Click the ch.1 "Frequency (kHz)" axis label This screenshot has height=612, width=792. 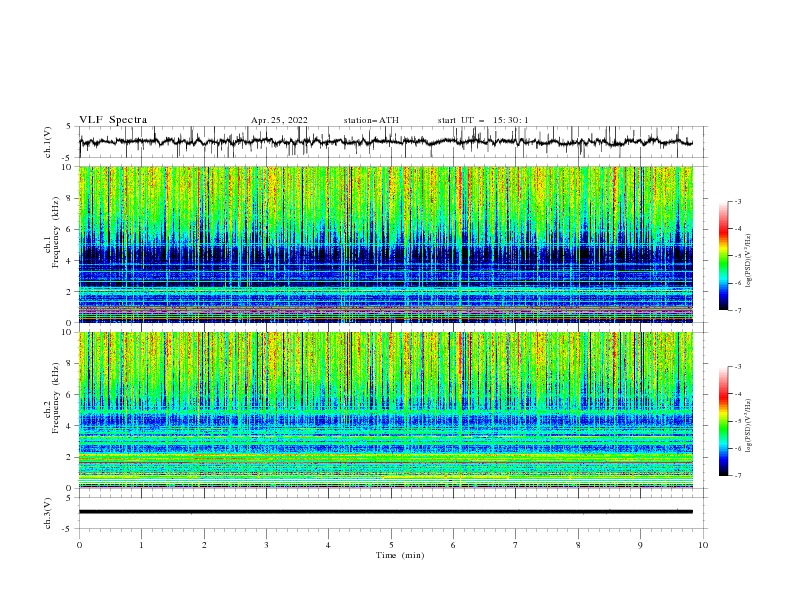pyautogui.click(x=56, y=231)
